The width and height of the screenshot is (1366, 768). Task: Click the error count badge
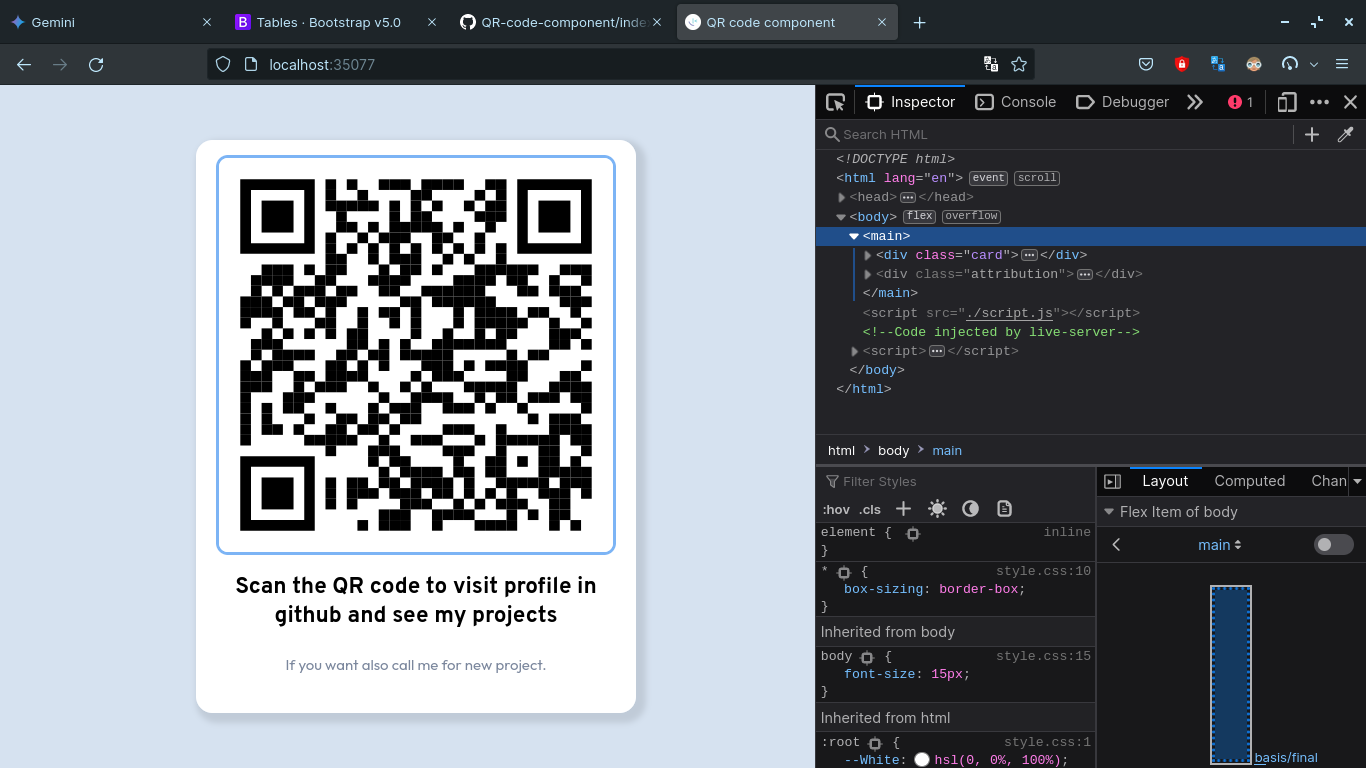(1240, 102)
